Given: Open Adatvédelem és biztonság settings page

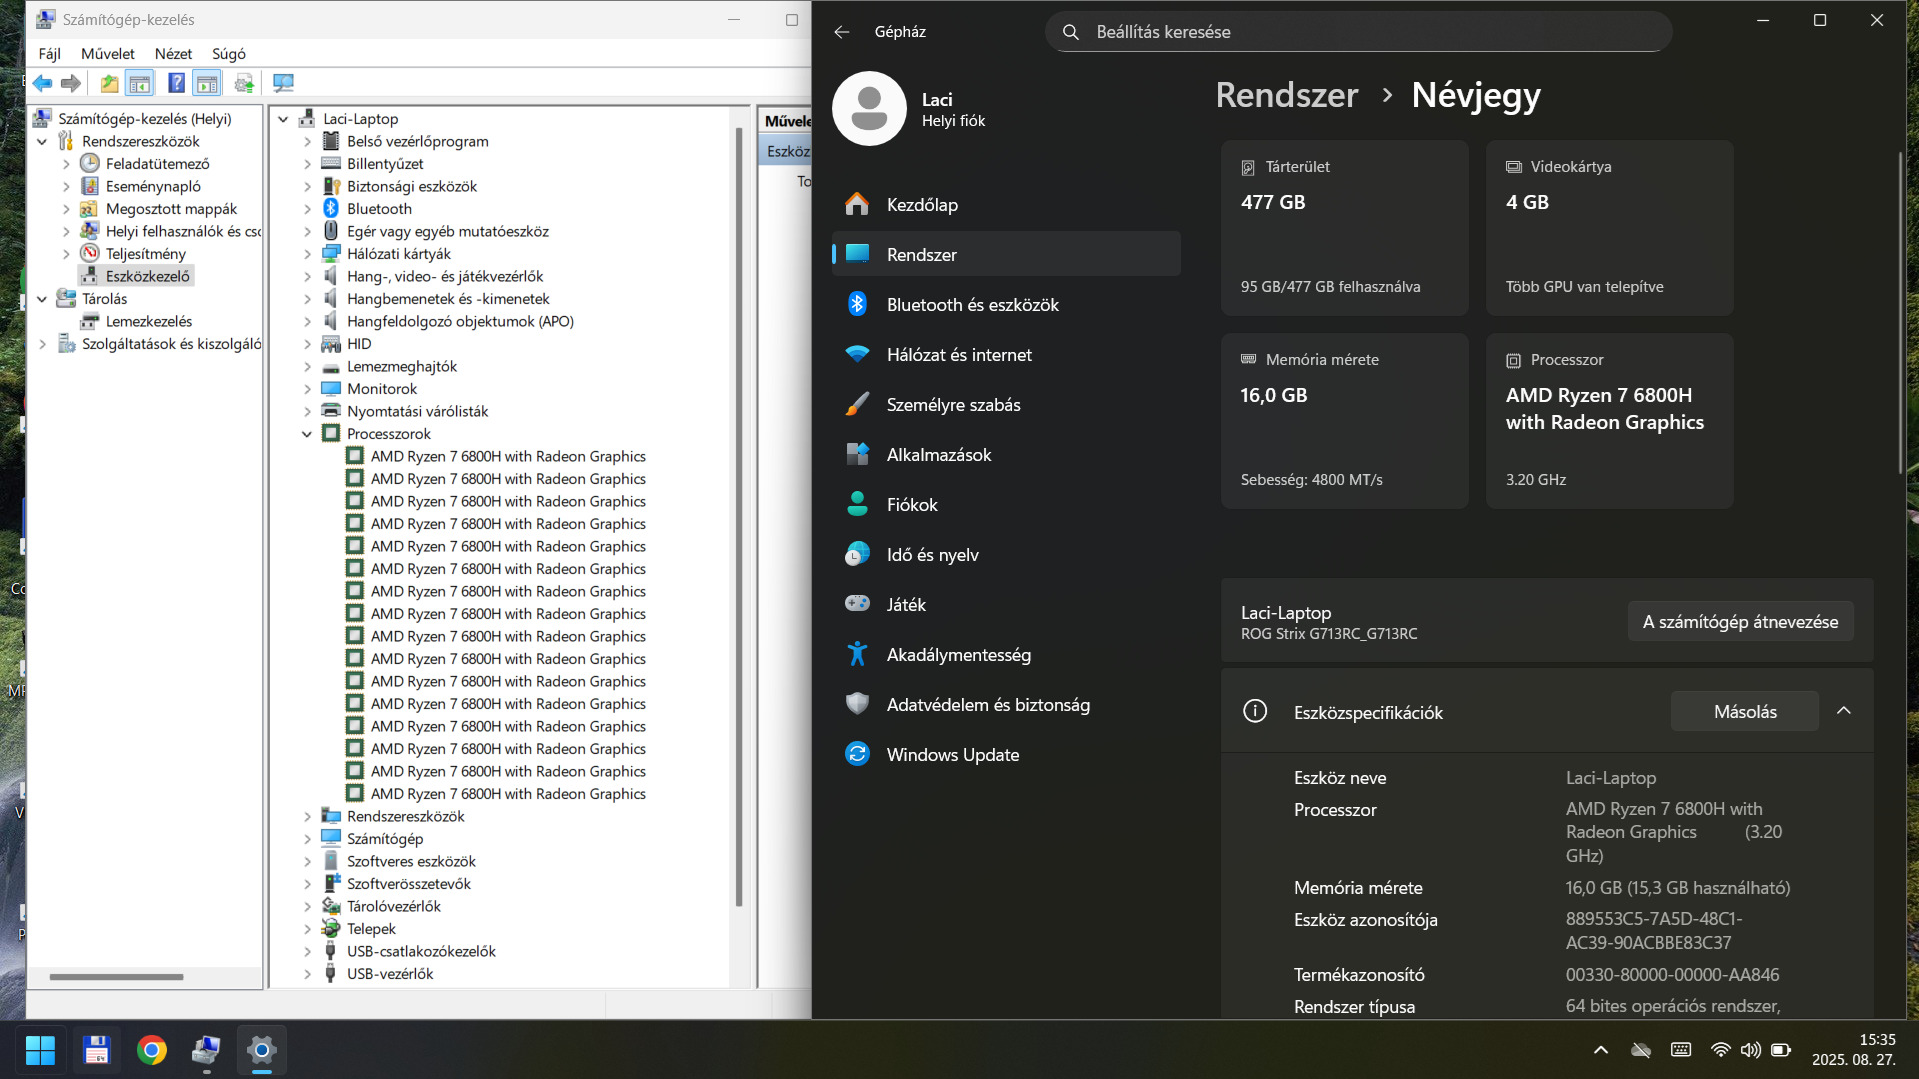Looking at the screenshot, I should coord(1006,704).
